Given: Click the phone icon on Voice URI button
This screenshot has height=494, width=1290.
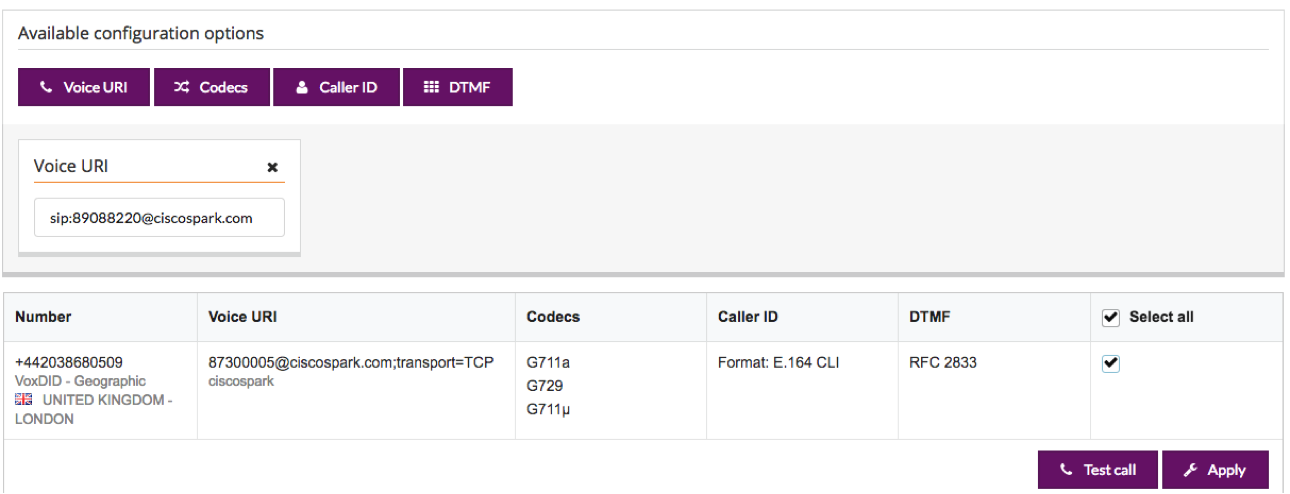Looking at the screenshot, I should click(45, 88).
